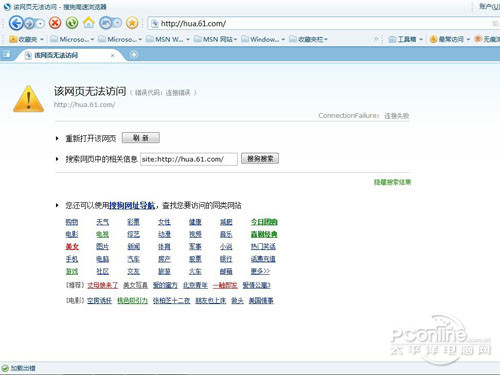Open the 购物 link
Screen dimensions: 500x375
pyautogui.click(x=72, y=222)
